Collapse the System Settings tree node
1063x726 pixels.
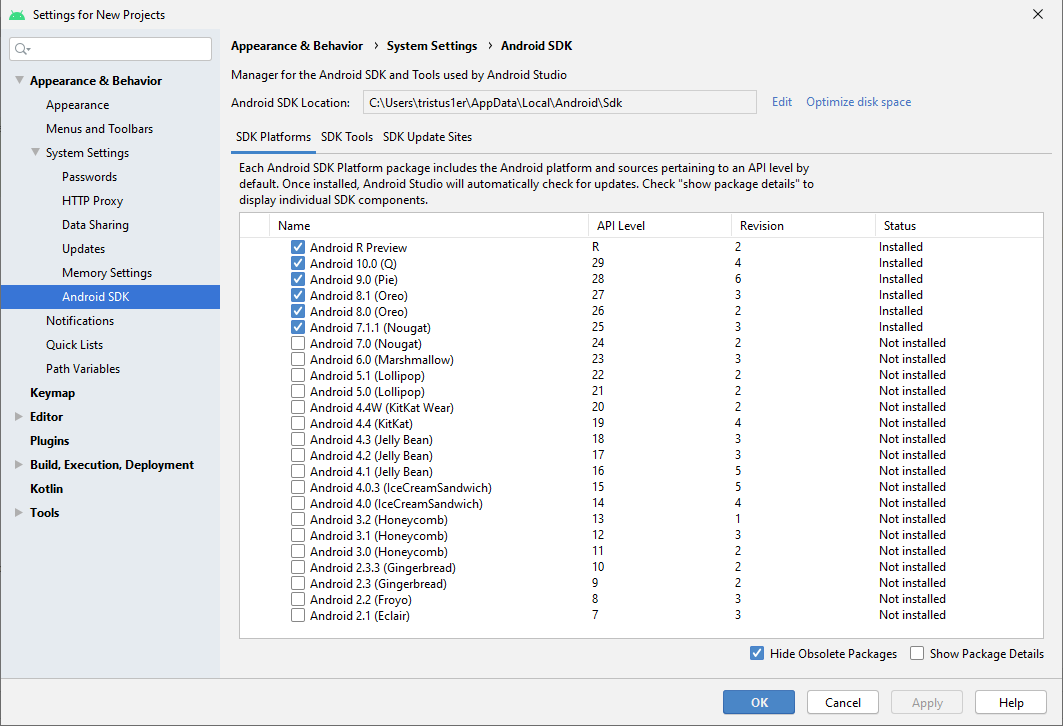35,153
